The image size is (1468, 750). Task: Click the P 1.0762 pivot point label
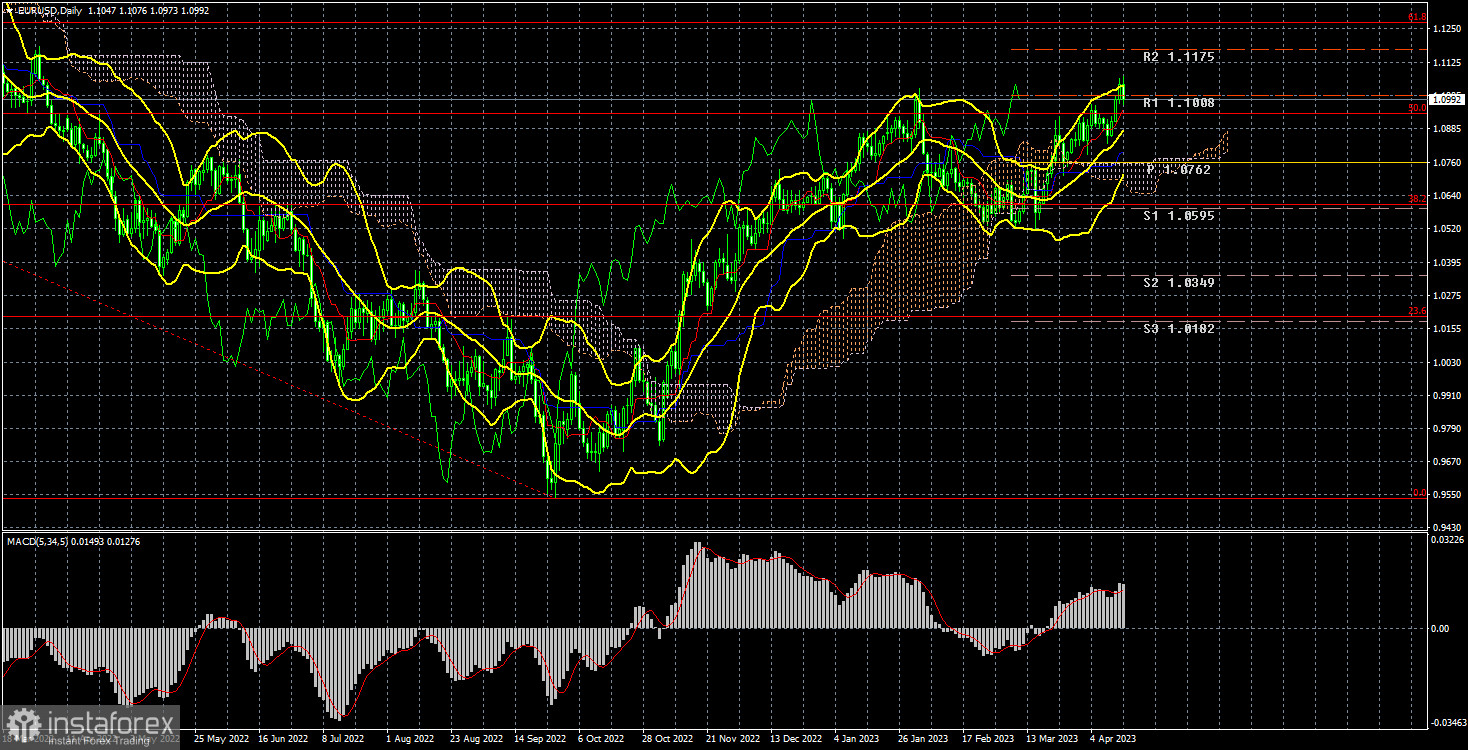pyautogui.click(x=1179, y=170)
